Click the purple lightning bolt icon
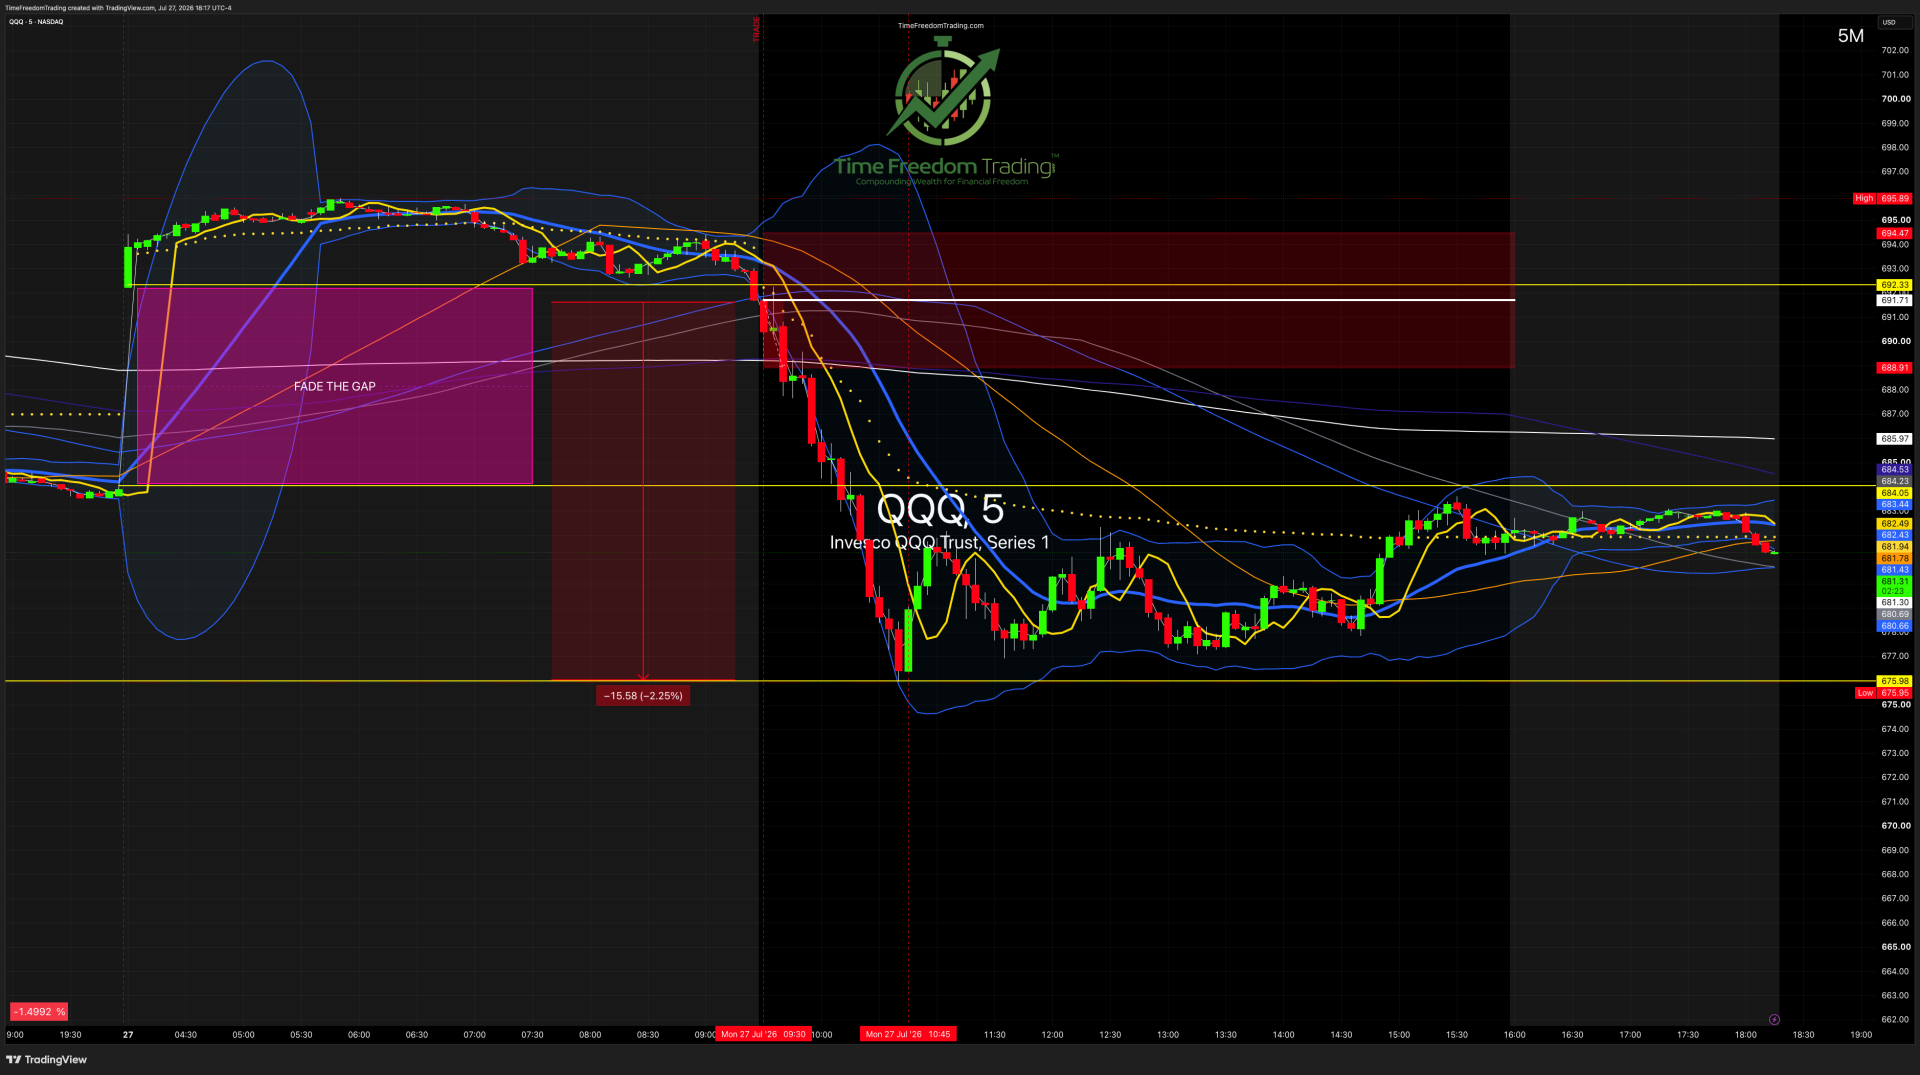Screen dimensions: 1920x1075 point(1774,1020)
